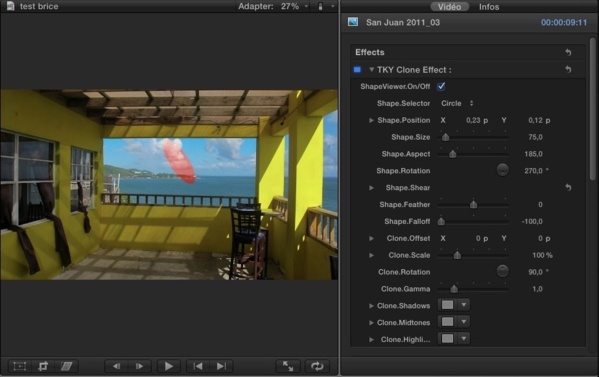Screen dimensions: 599x377
Task: Click Shape.Position X value 0,23
Action: (473, 120)
